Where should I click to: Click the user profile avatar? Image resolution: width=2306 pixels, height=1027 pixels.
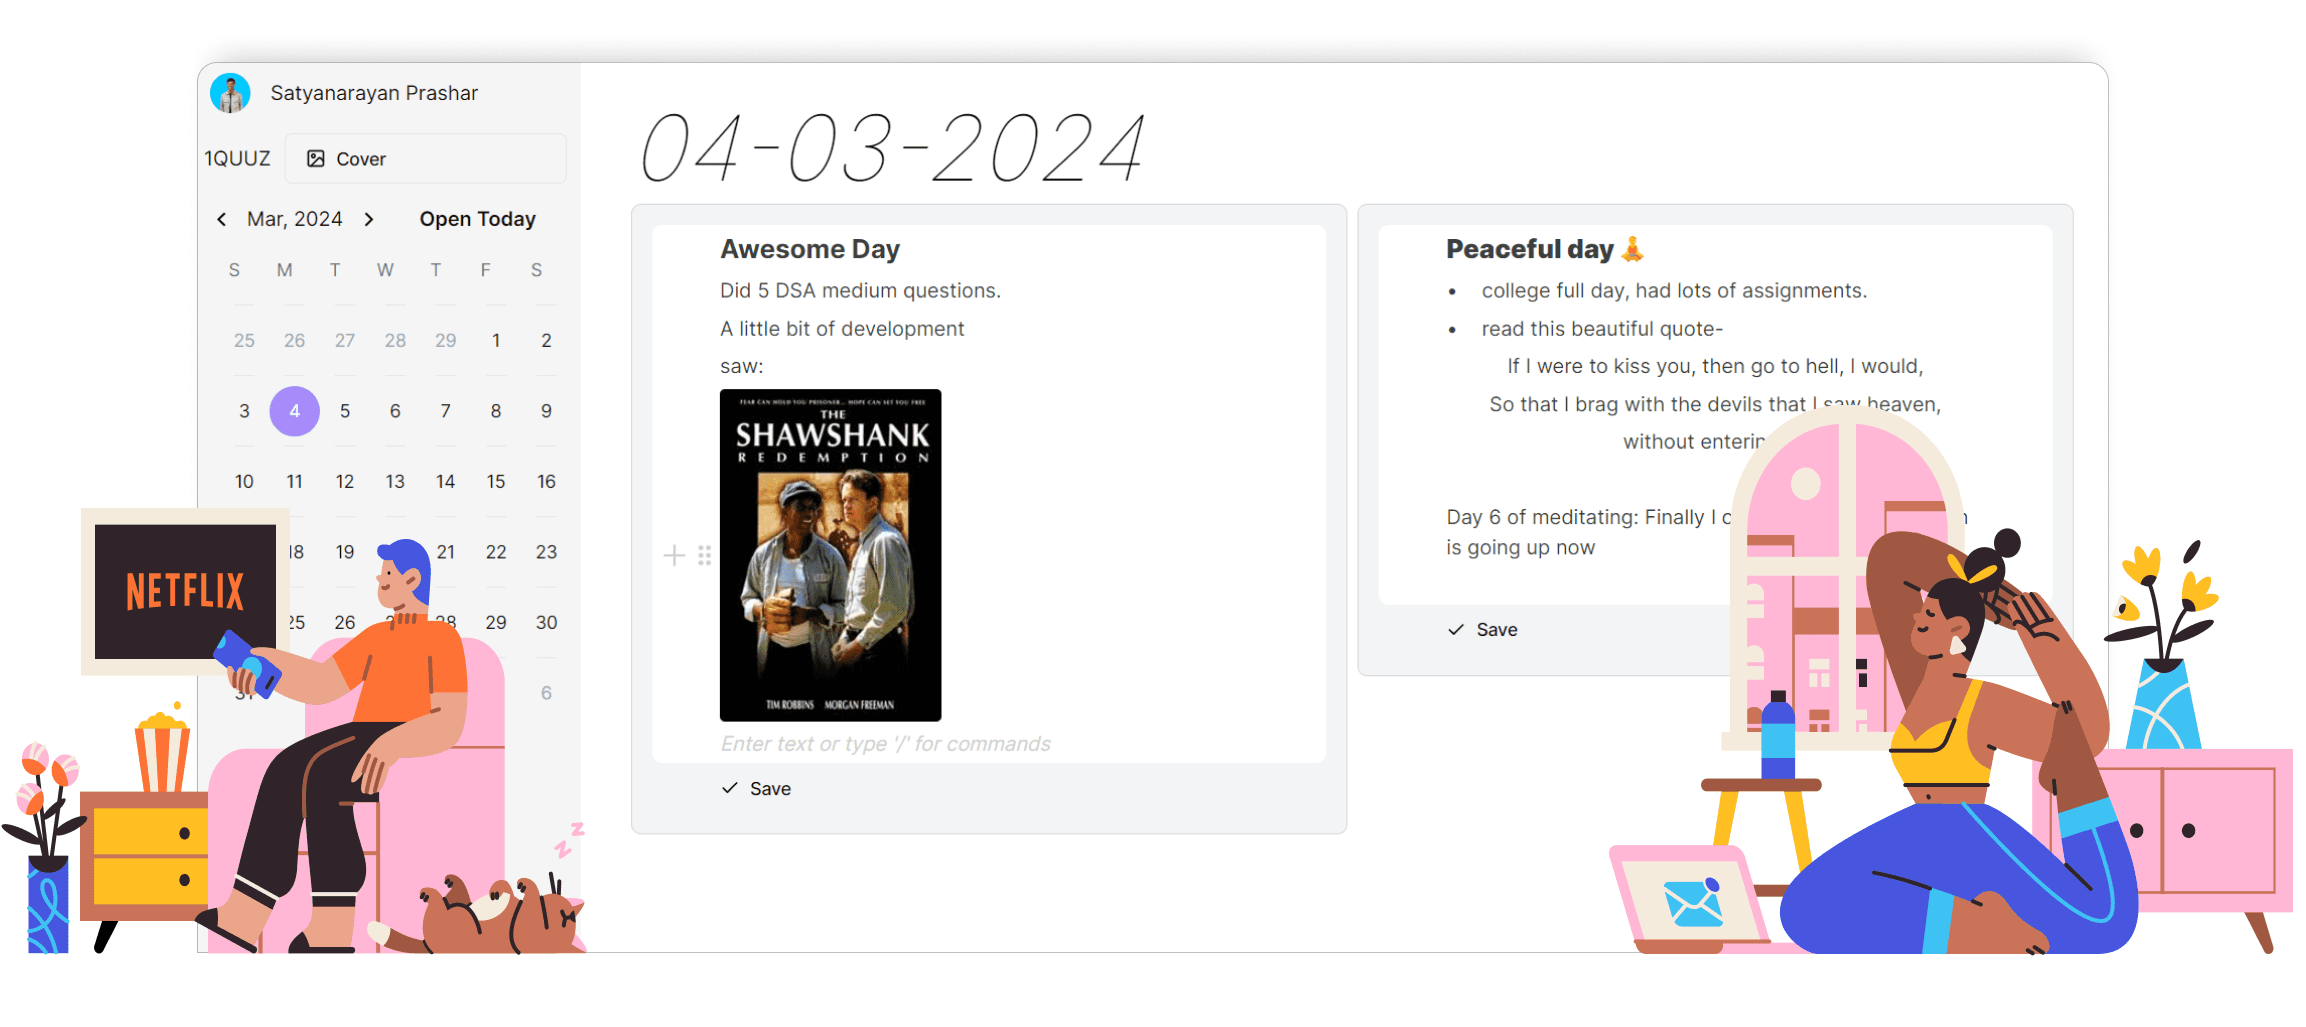tap(230, 93)
